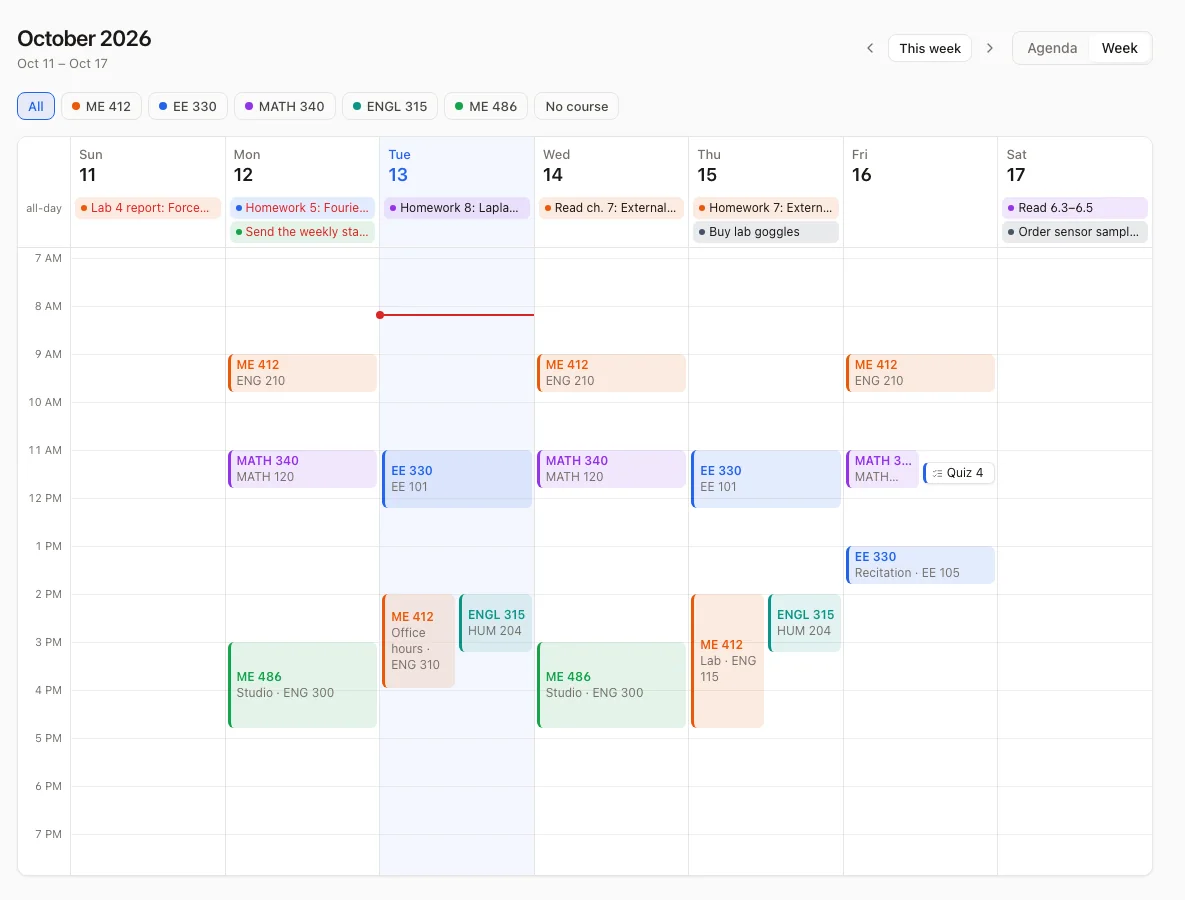Open Tuesday's ENGL 315 HUM 204 class
The width and height of the screenshot is (1185, 900).
coord(496,623)
